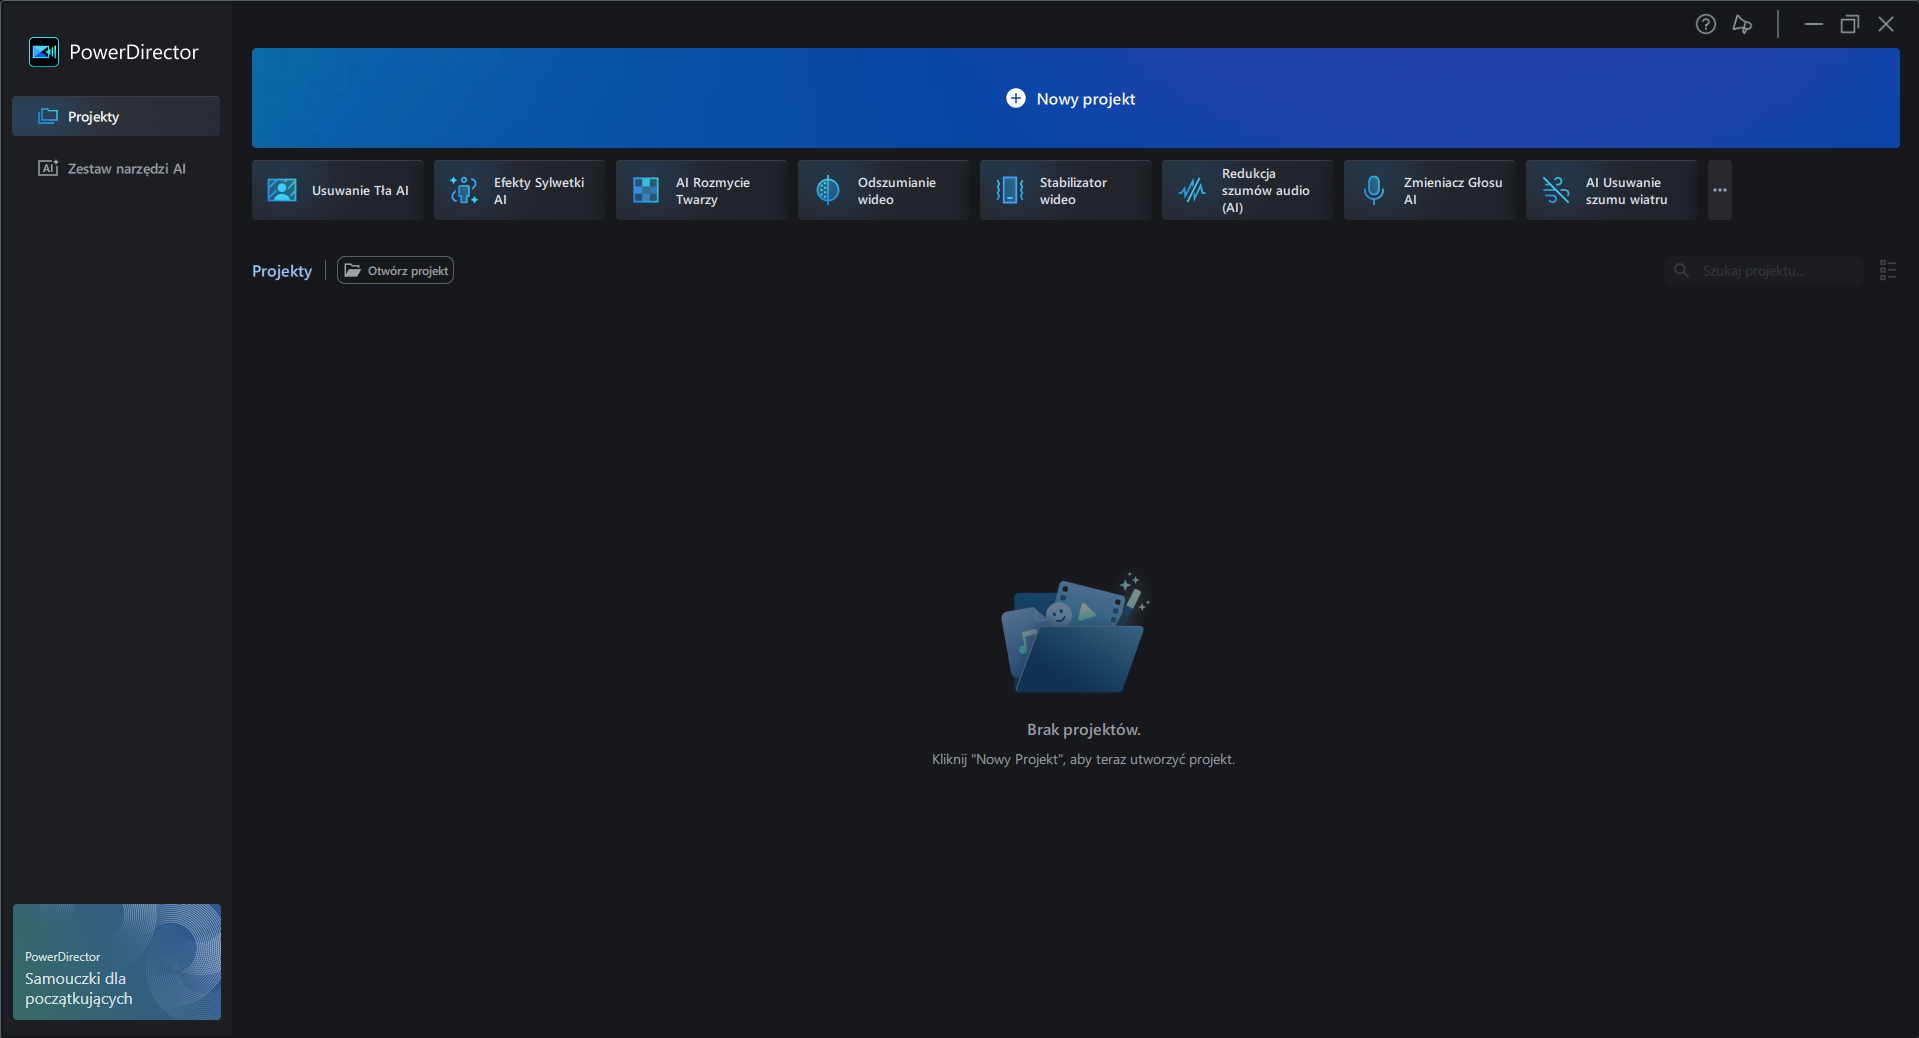Click the search magnifier icon
Image resolution: width=1919 pixels, height=1038 pixels.
pos(1681,270)
